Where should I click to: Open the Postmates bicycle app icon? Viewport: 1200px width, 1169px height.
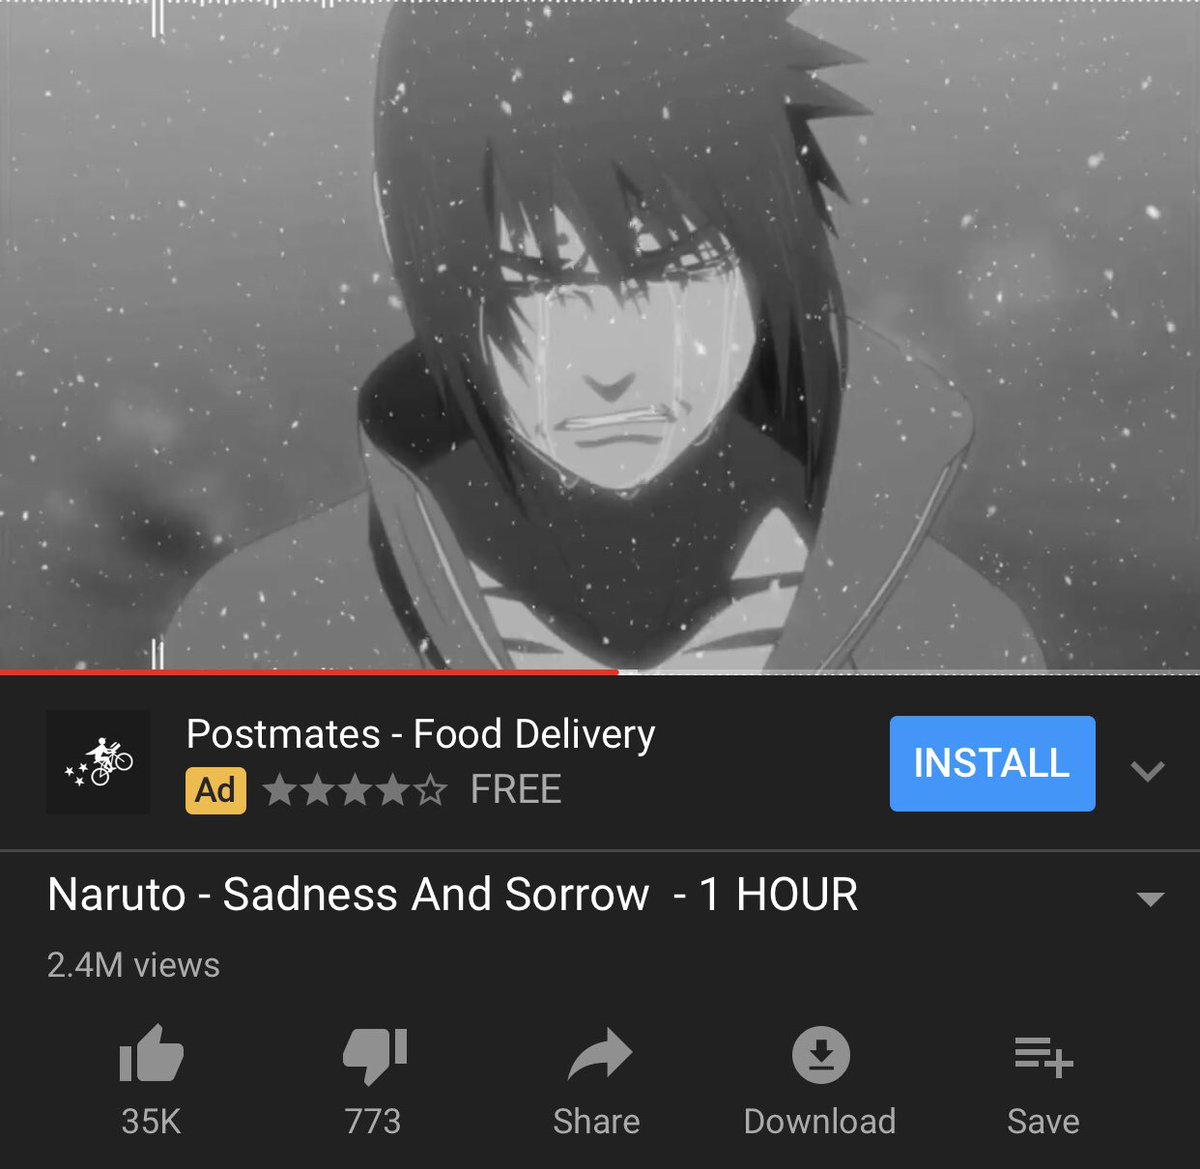(x=98, y=762)
